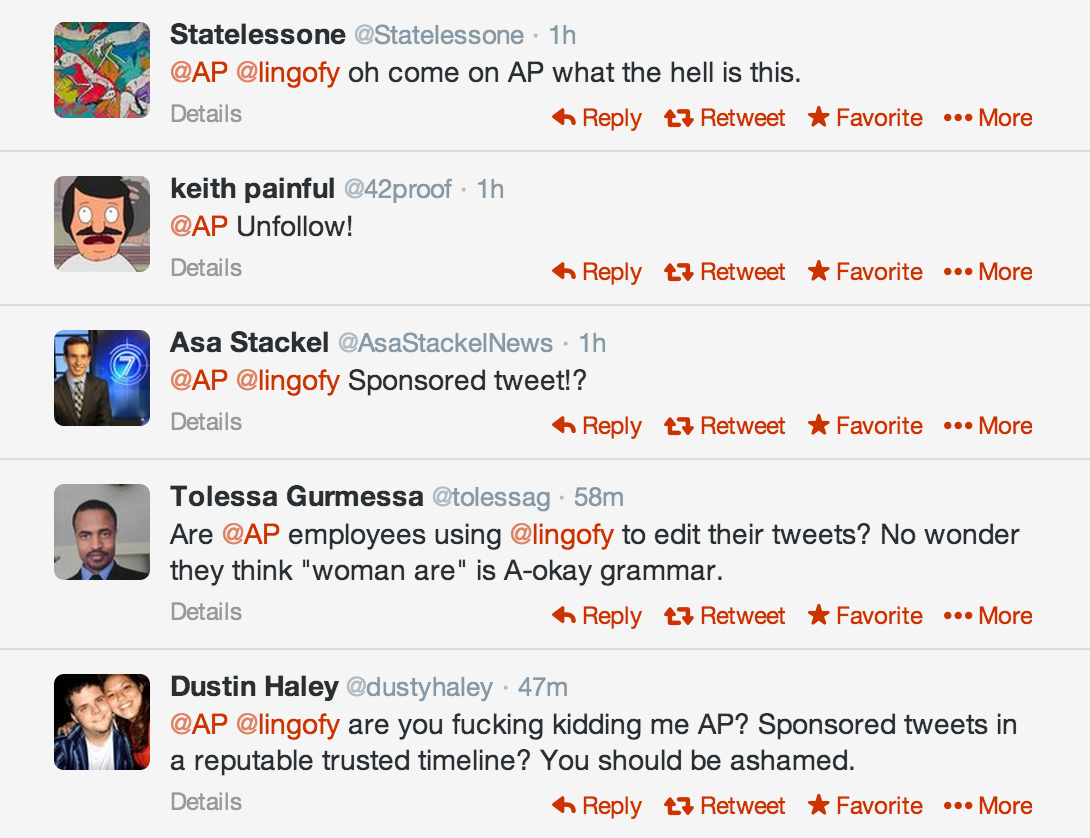The image size is (1090, 838).
Task: Open Dustin Haley's profile name link
Action: [254, 687]
